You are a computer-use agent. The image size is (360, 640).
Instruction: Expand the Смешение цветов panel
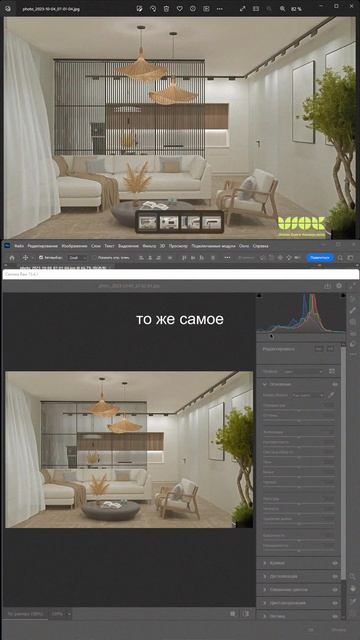(265, 590)
